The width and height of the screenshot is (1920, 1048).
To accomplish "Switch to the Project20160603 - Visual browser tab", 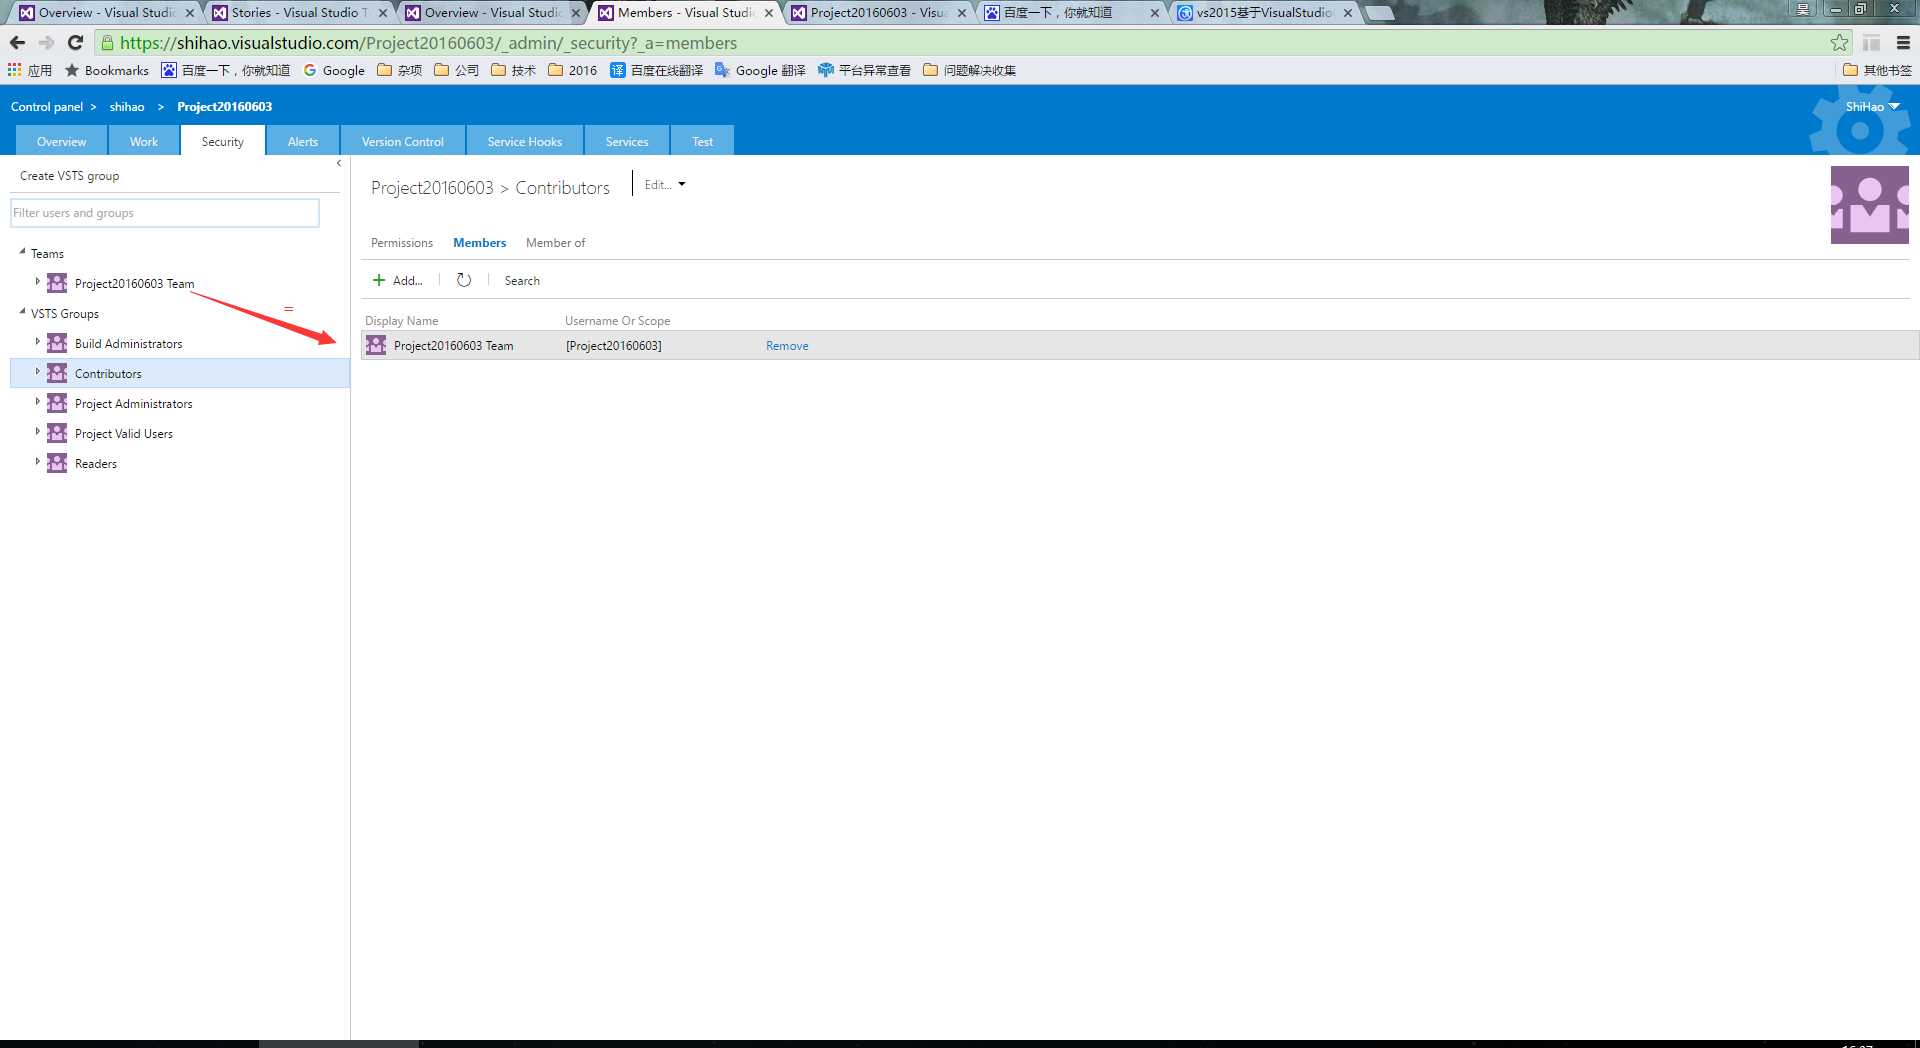I will click(x=877, y=13).
